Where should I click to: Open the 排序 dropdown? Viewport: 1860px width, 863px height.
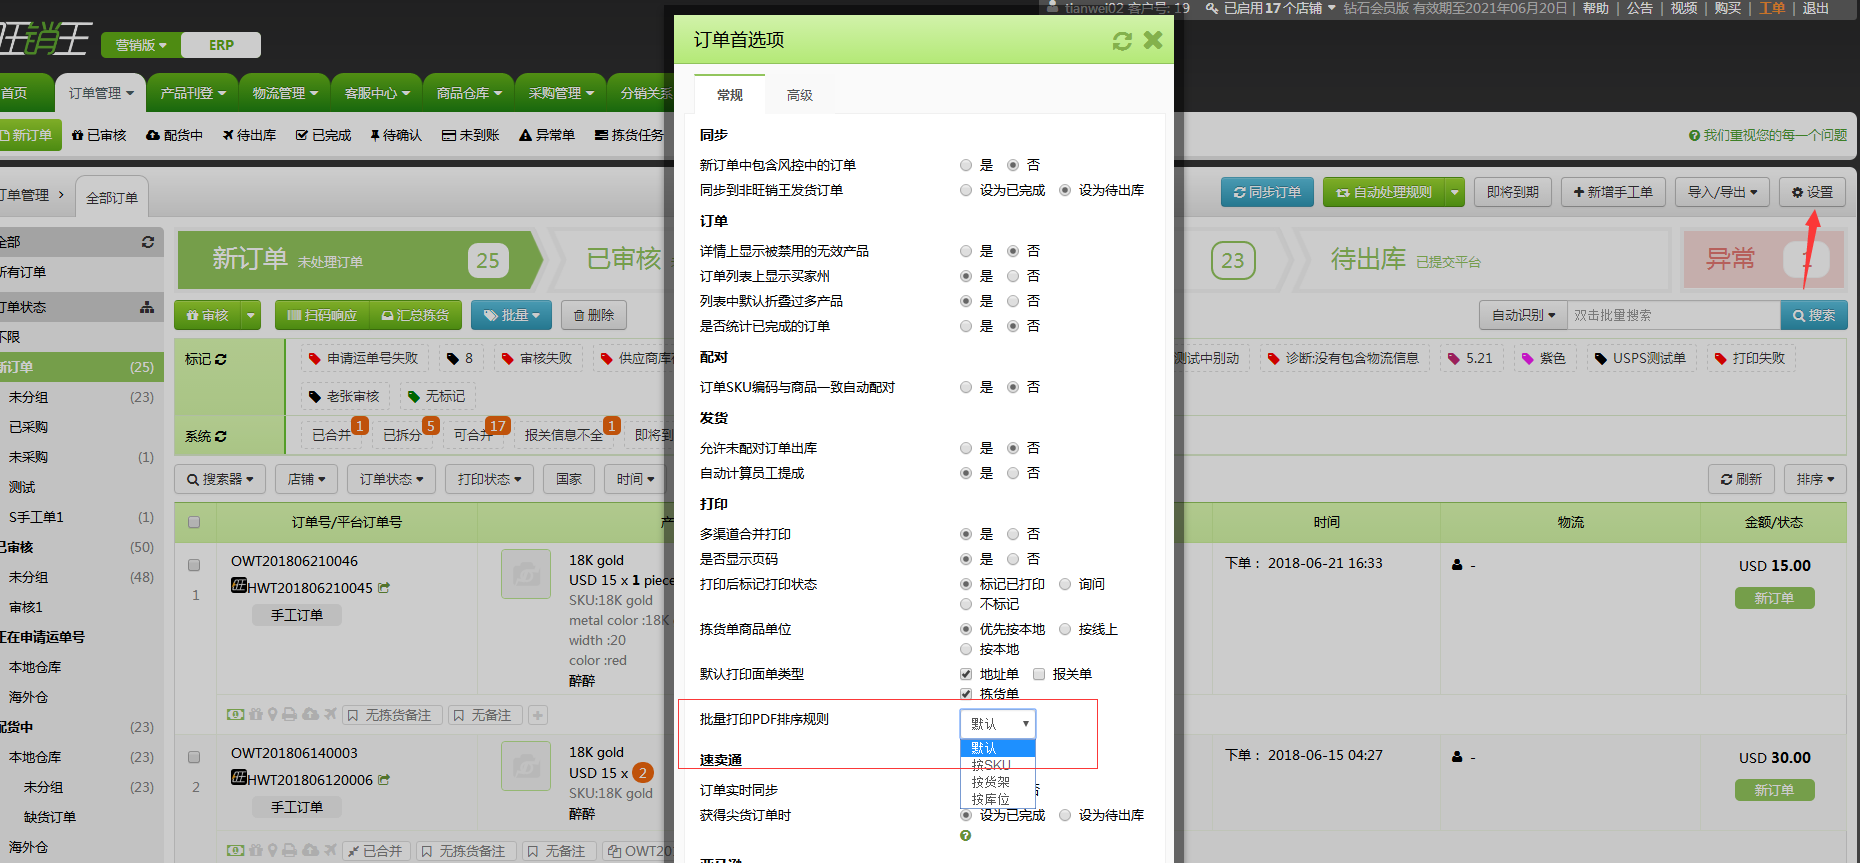click(x=1814, y=479)
